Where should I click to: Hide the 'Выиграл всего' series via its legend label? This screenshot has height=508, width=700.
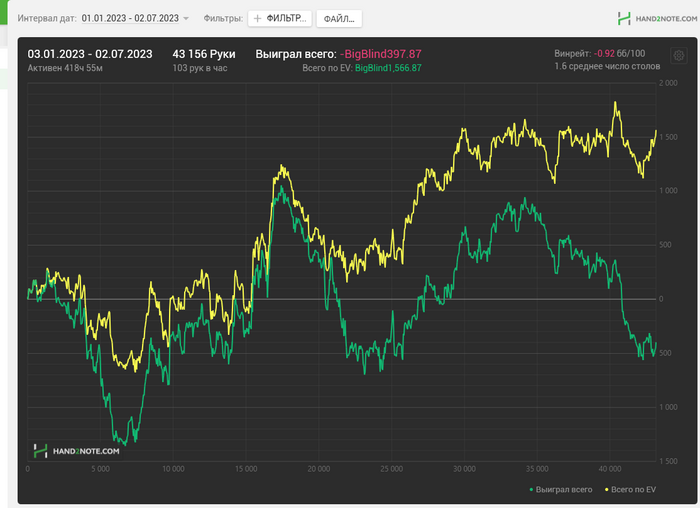pyautogui.click(x=564, y=490)
